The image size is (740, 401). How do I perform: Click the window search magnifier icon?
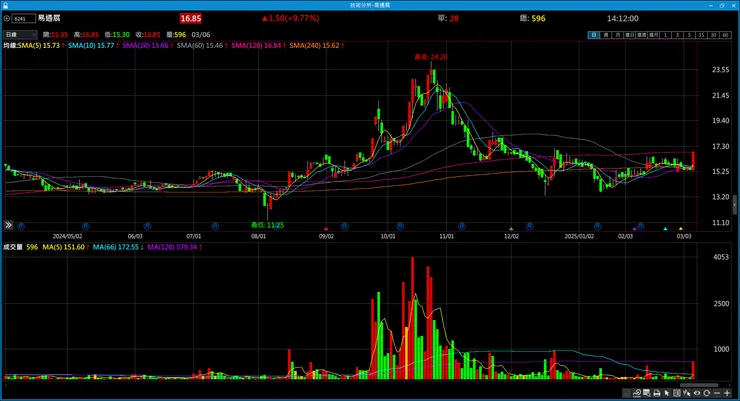point(647,393)
